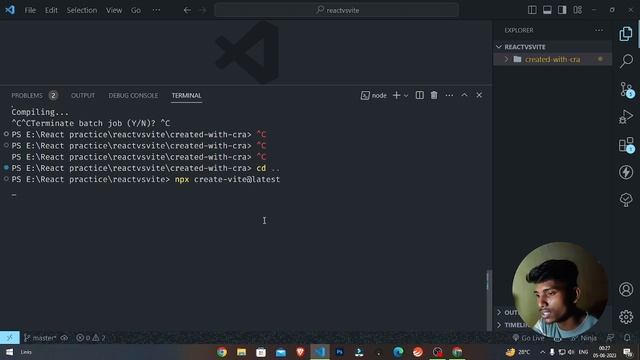The height and width of the screenshot is (360, 640).
Task: Switch to the Debug Console tab
Action: click(x=133, y=96)
